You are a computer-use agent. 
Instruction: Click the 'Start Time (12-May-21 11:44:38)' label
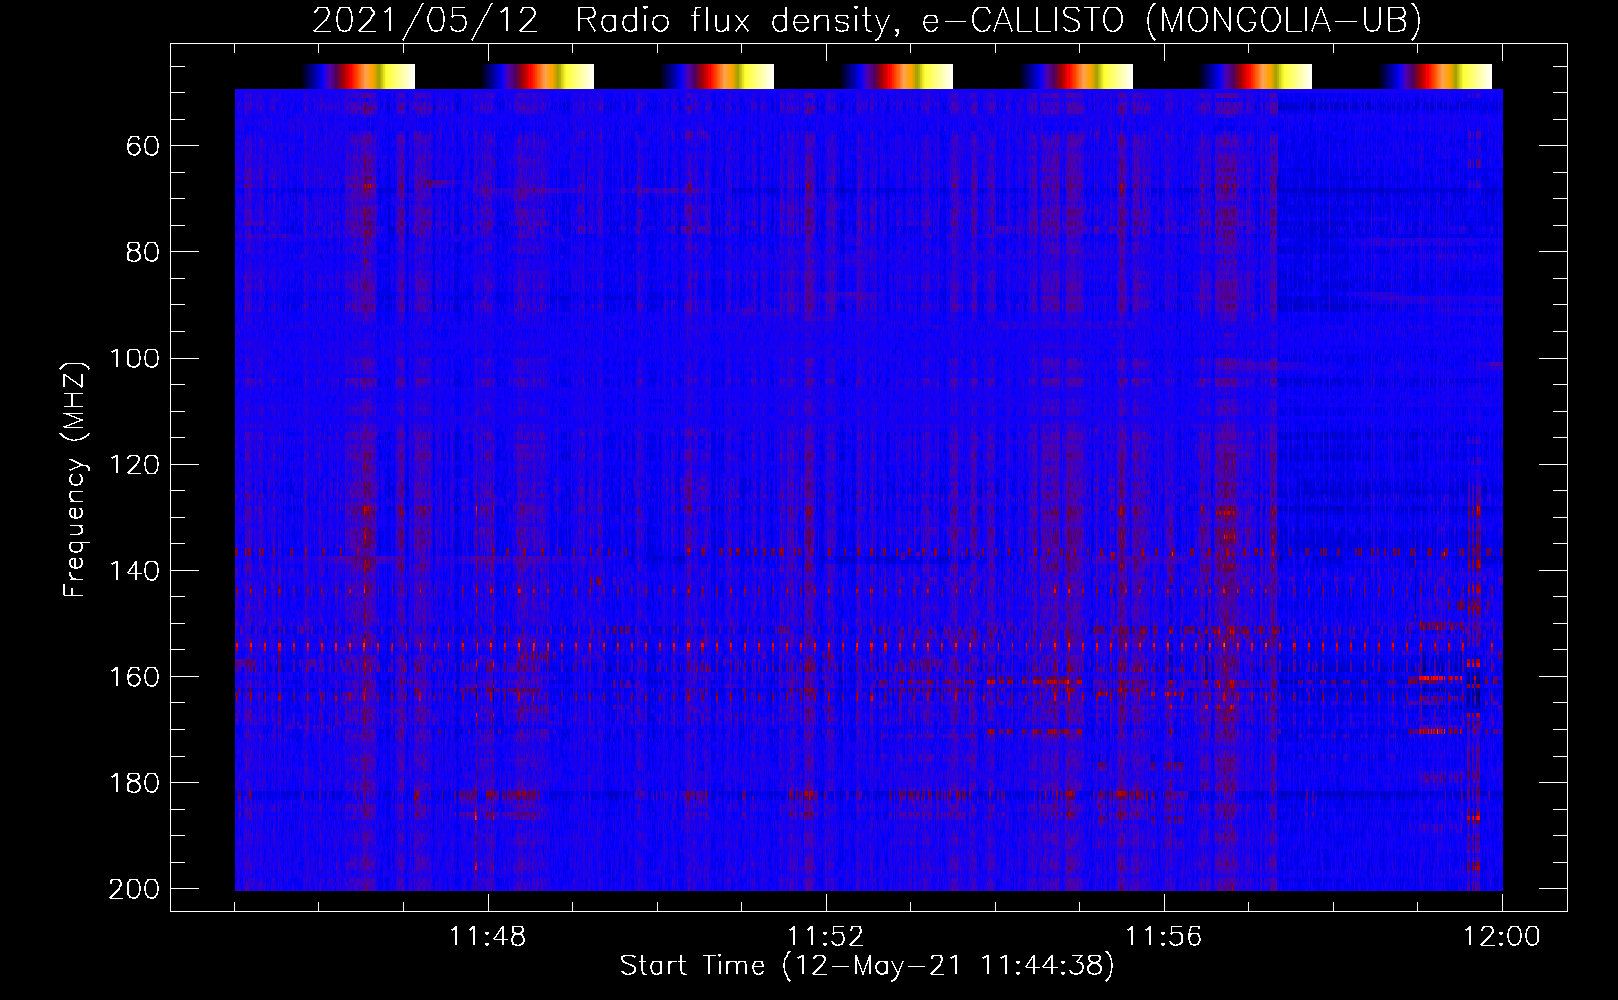tap(867, 966)
